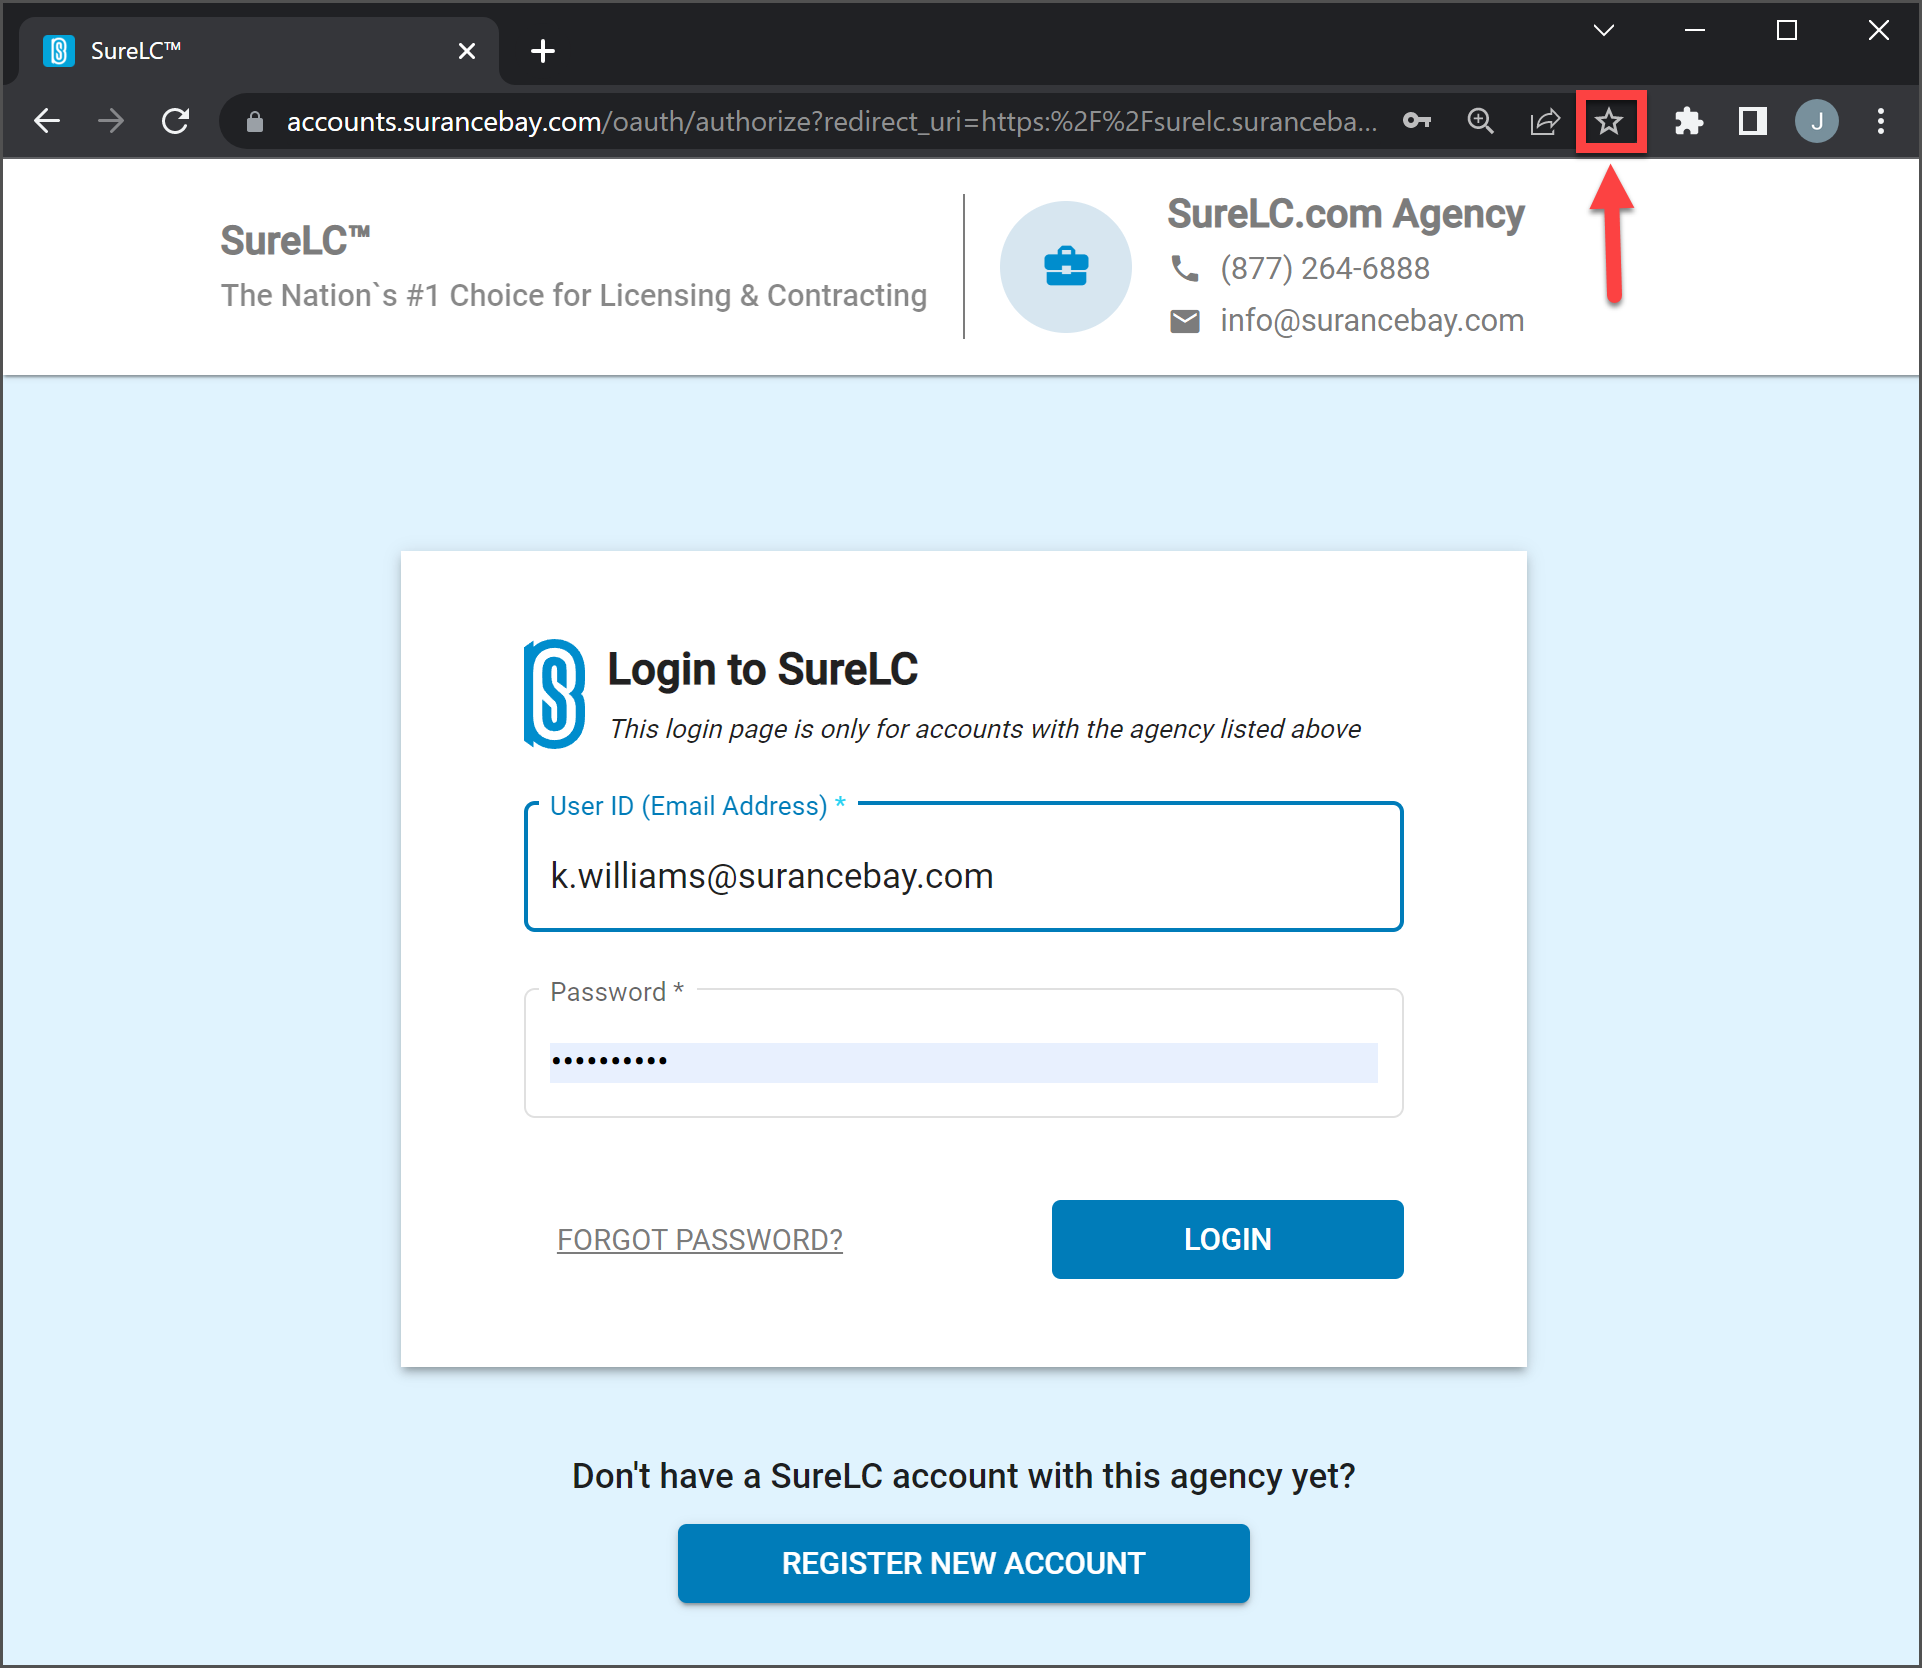
Task: View site info lock icon
Action: click(255, 122)
